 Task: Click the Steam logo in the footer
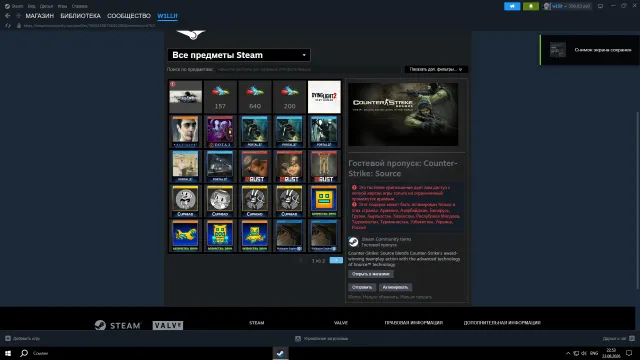[118, 325]
